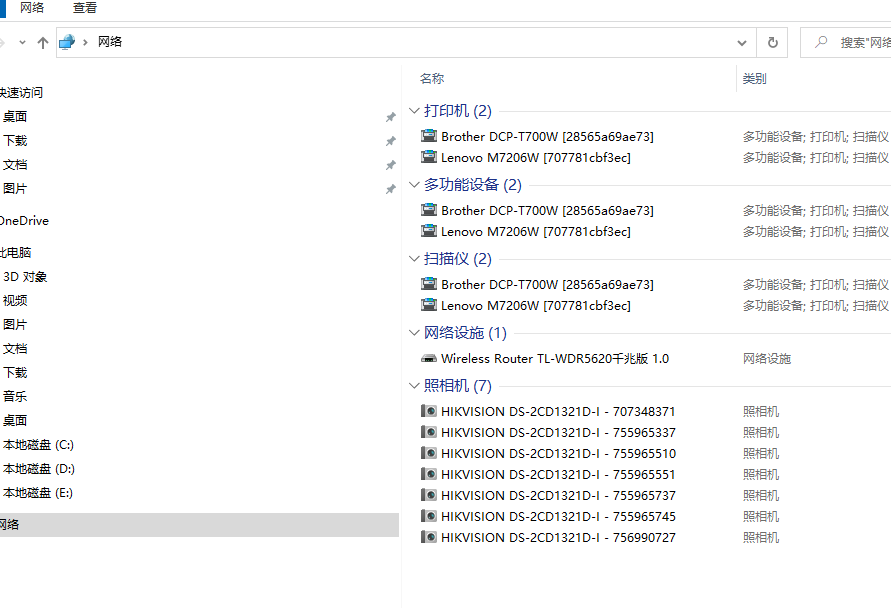Collapse the 网络设施 (1) group
The height and width of the screenshot is (608, 891).
(x=414, y=333)
